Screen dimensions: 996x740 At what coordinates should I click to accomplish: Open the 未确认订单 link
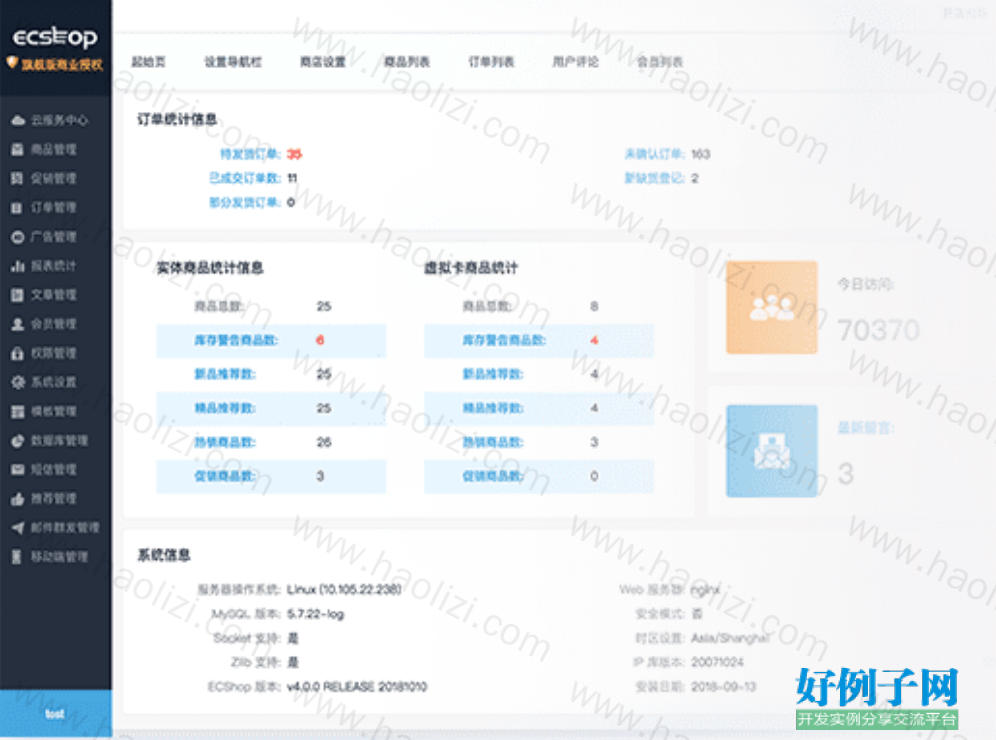654,154
